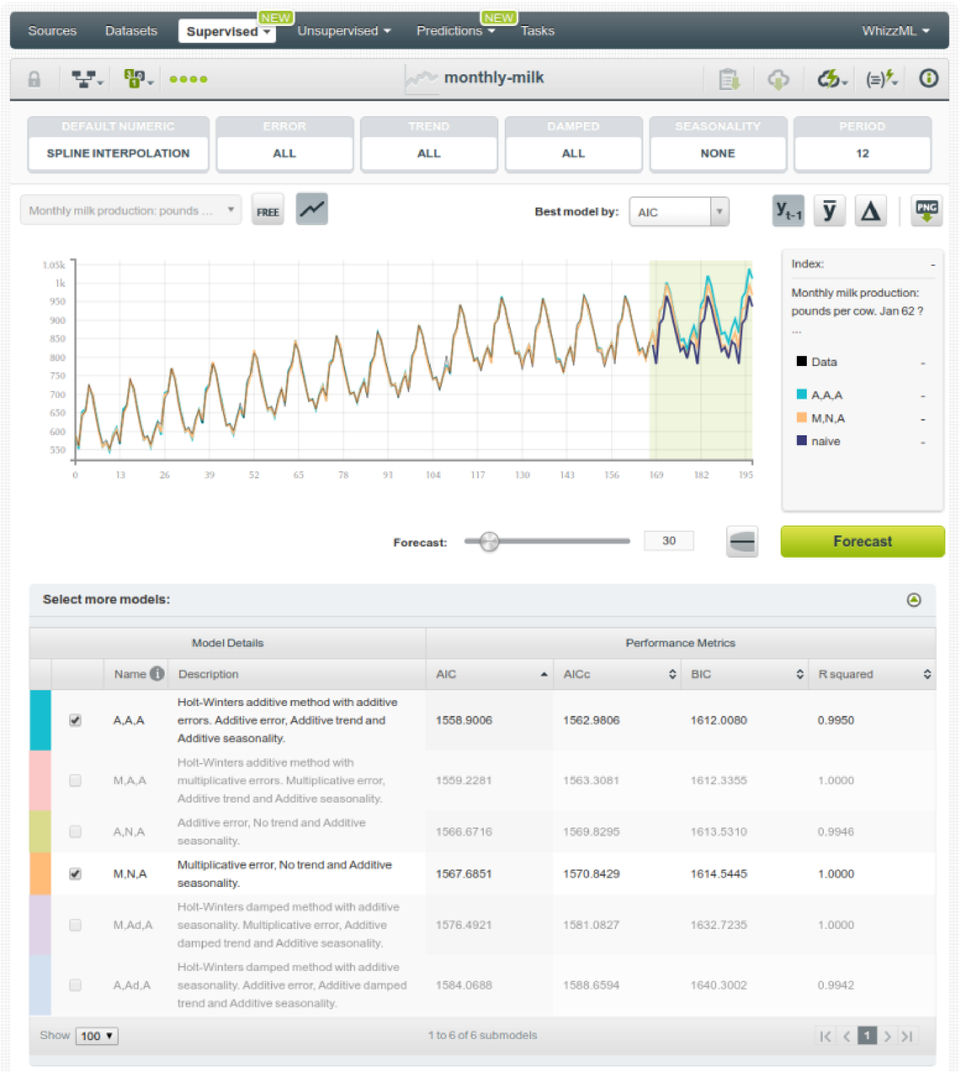Click the time series icon beside monthly-milk
Image resolution: width=960 pixels, height=1072 pixels.
[x=421, y=79]
